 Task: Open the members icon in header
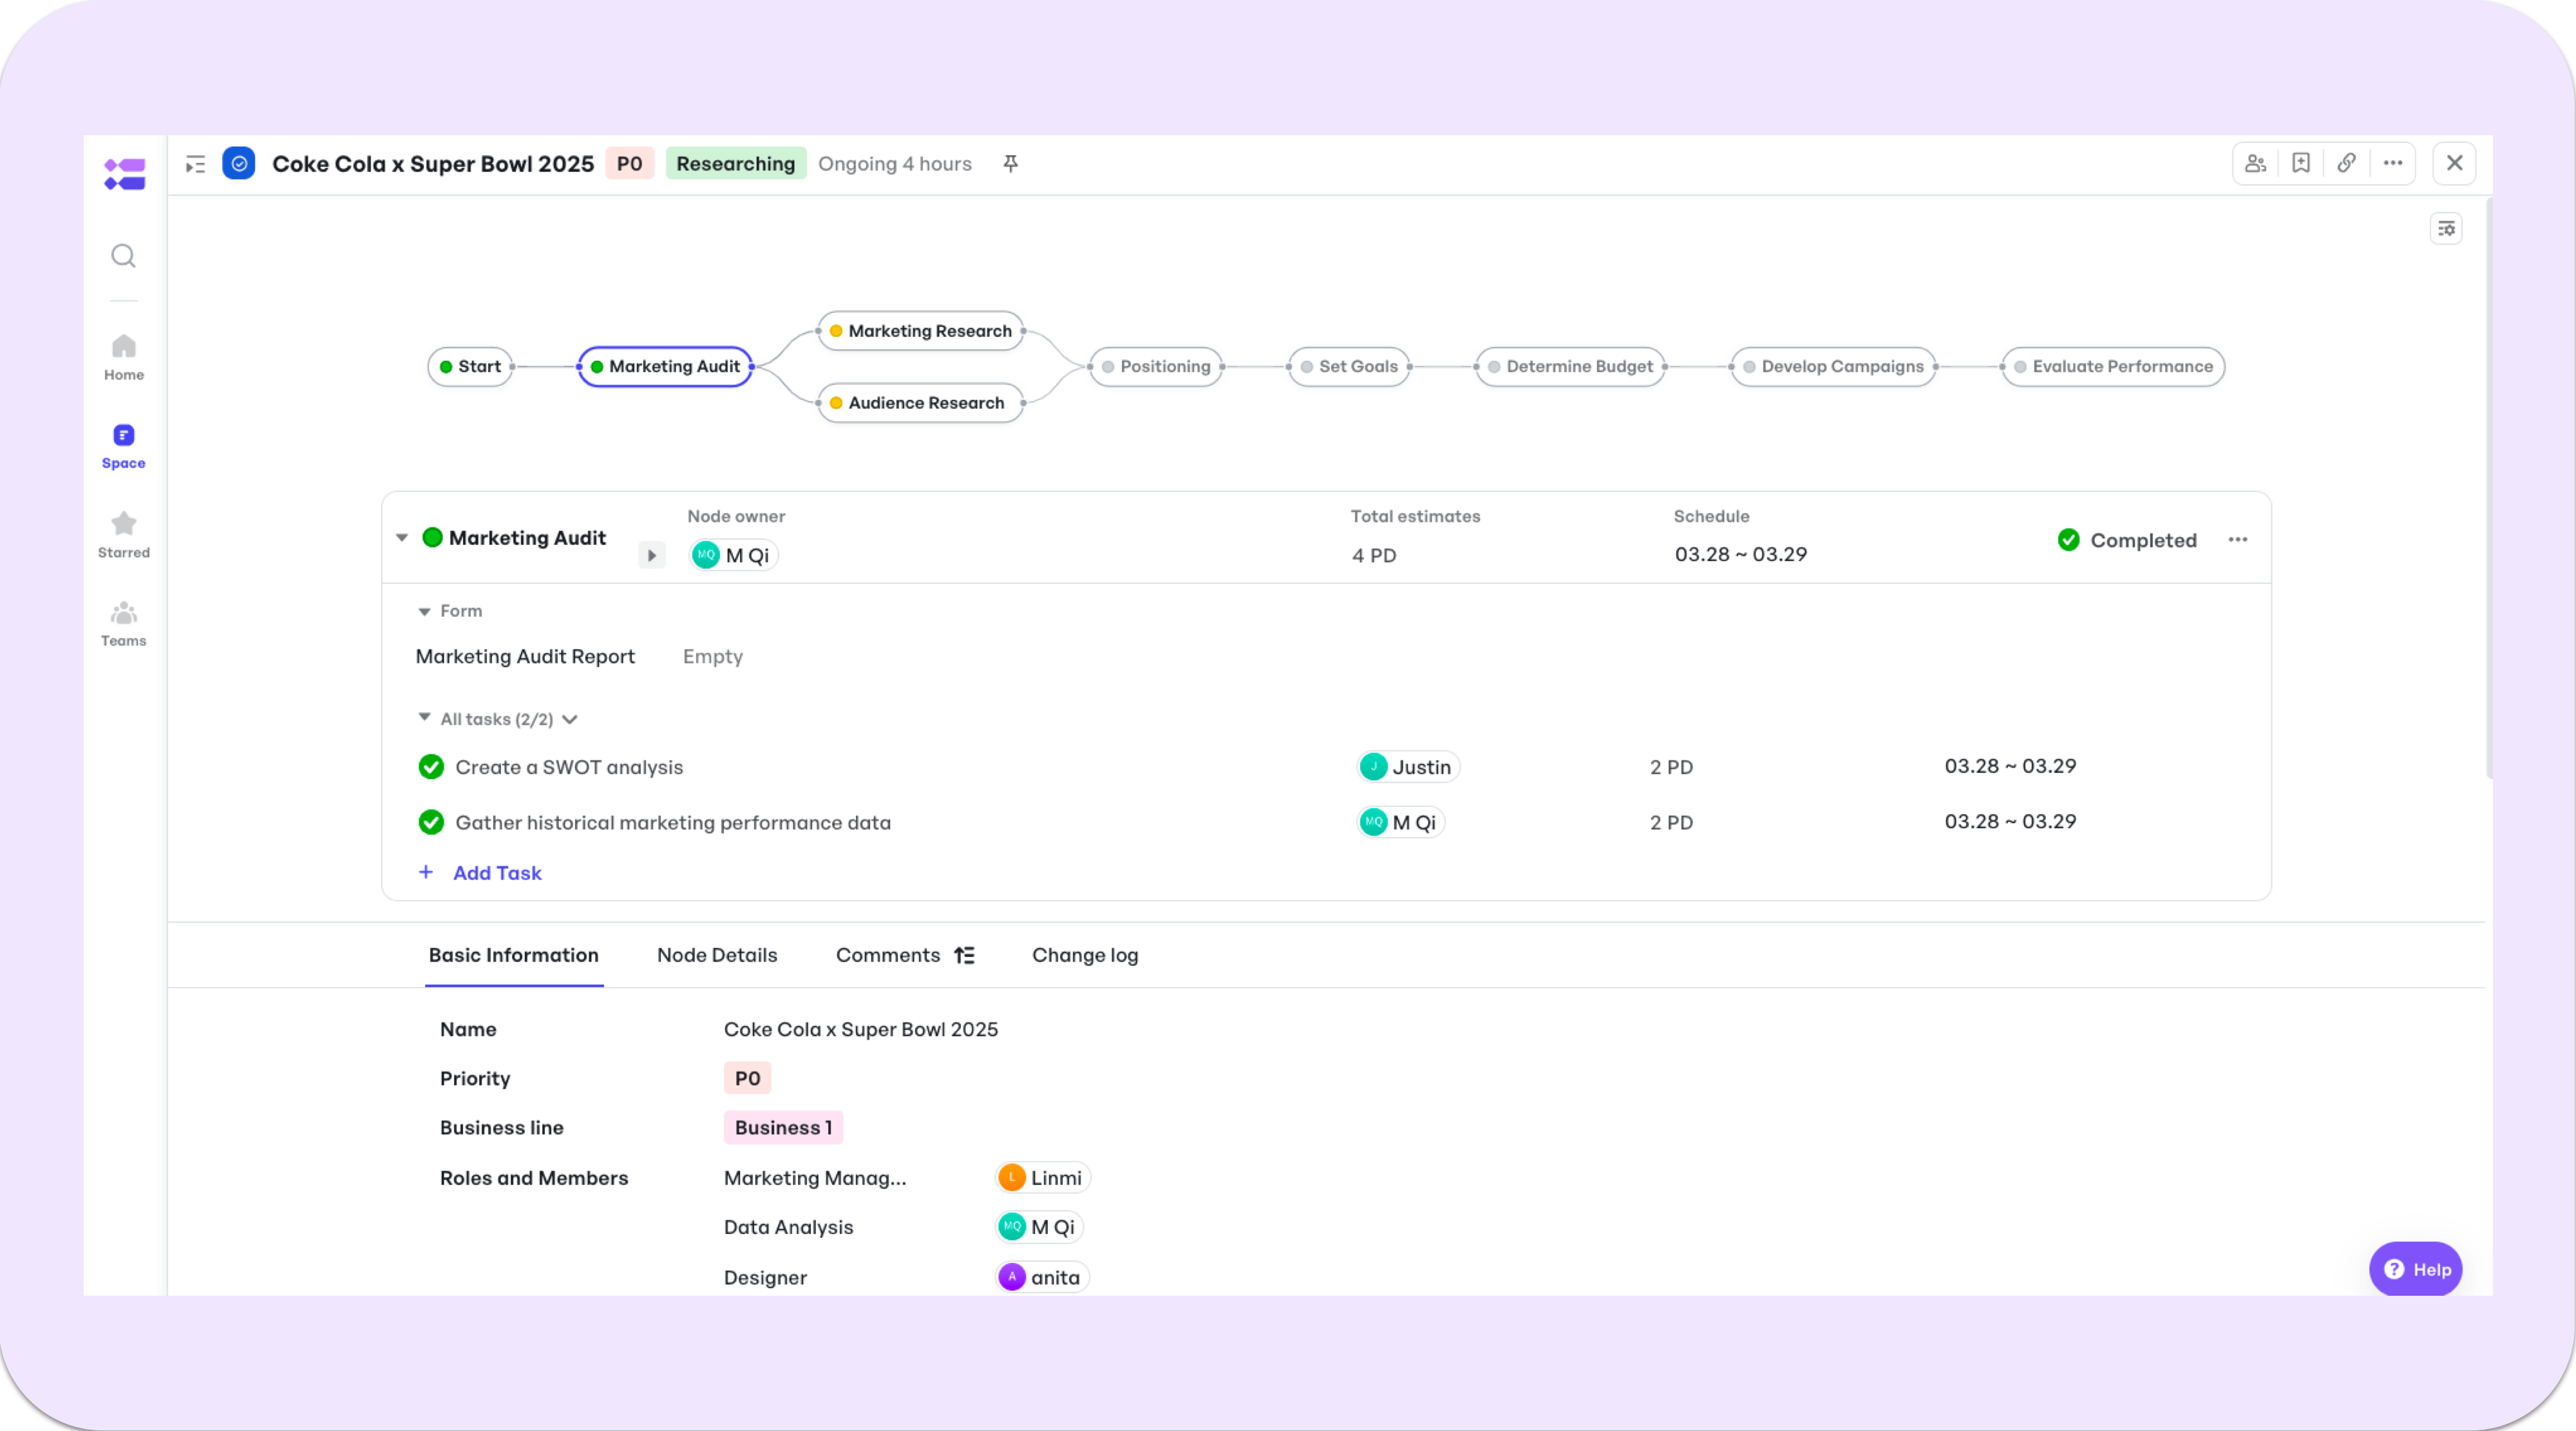click(x=2255, y=163)
